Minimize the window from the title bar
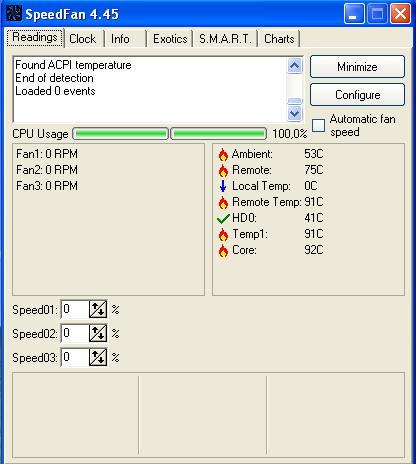The width and height of the screenshot is (416, 464). coord(354,14)
